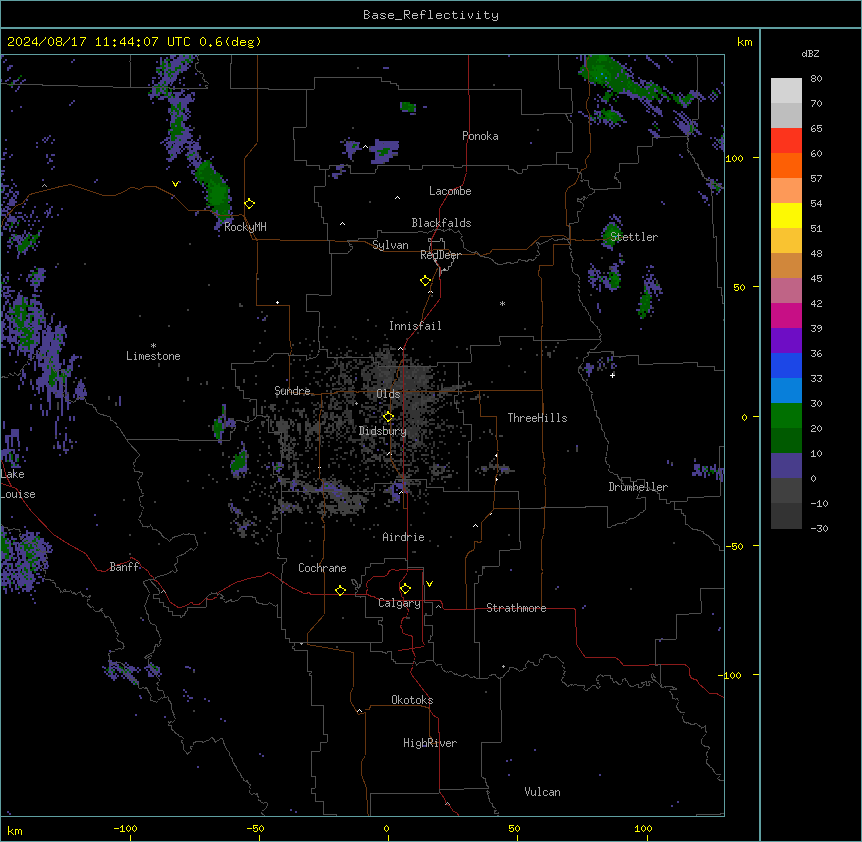Click the yellow marker south of RedDeer
Screen dimensions: 862x842
tap(426, 281)
